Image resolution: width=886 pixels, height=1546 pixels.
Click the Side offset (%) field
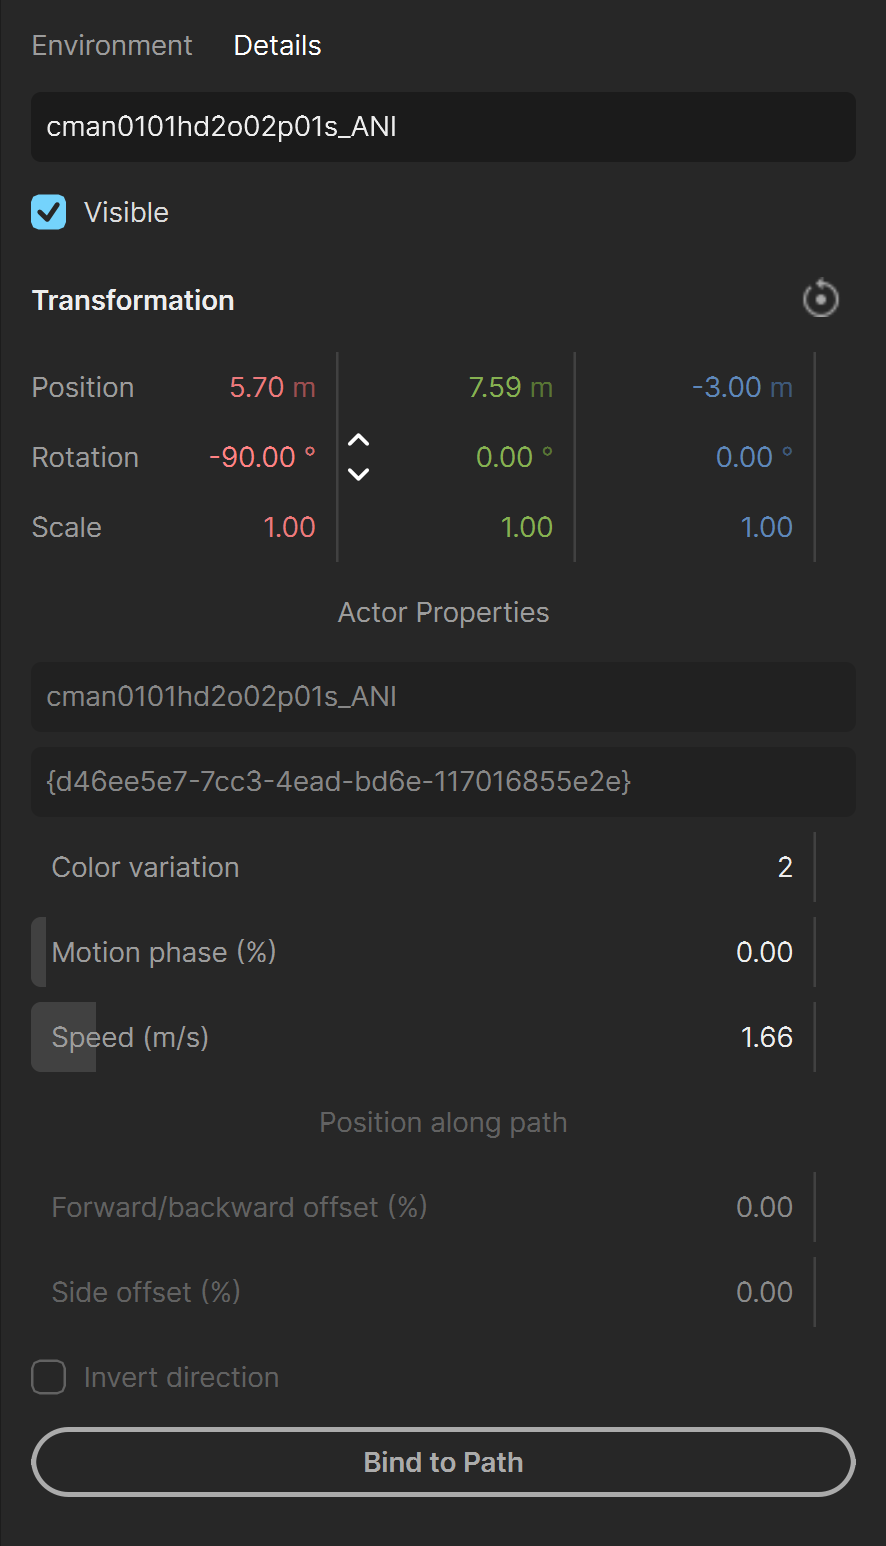423,1292
